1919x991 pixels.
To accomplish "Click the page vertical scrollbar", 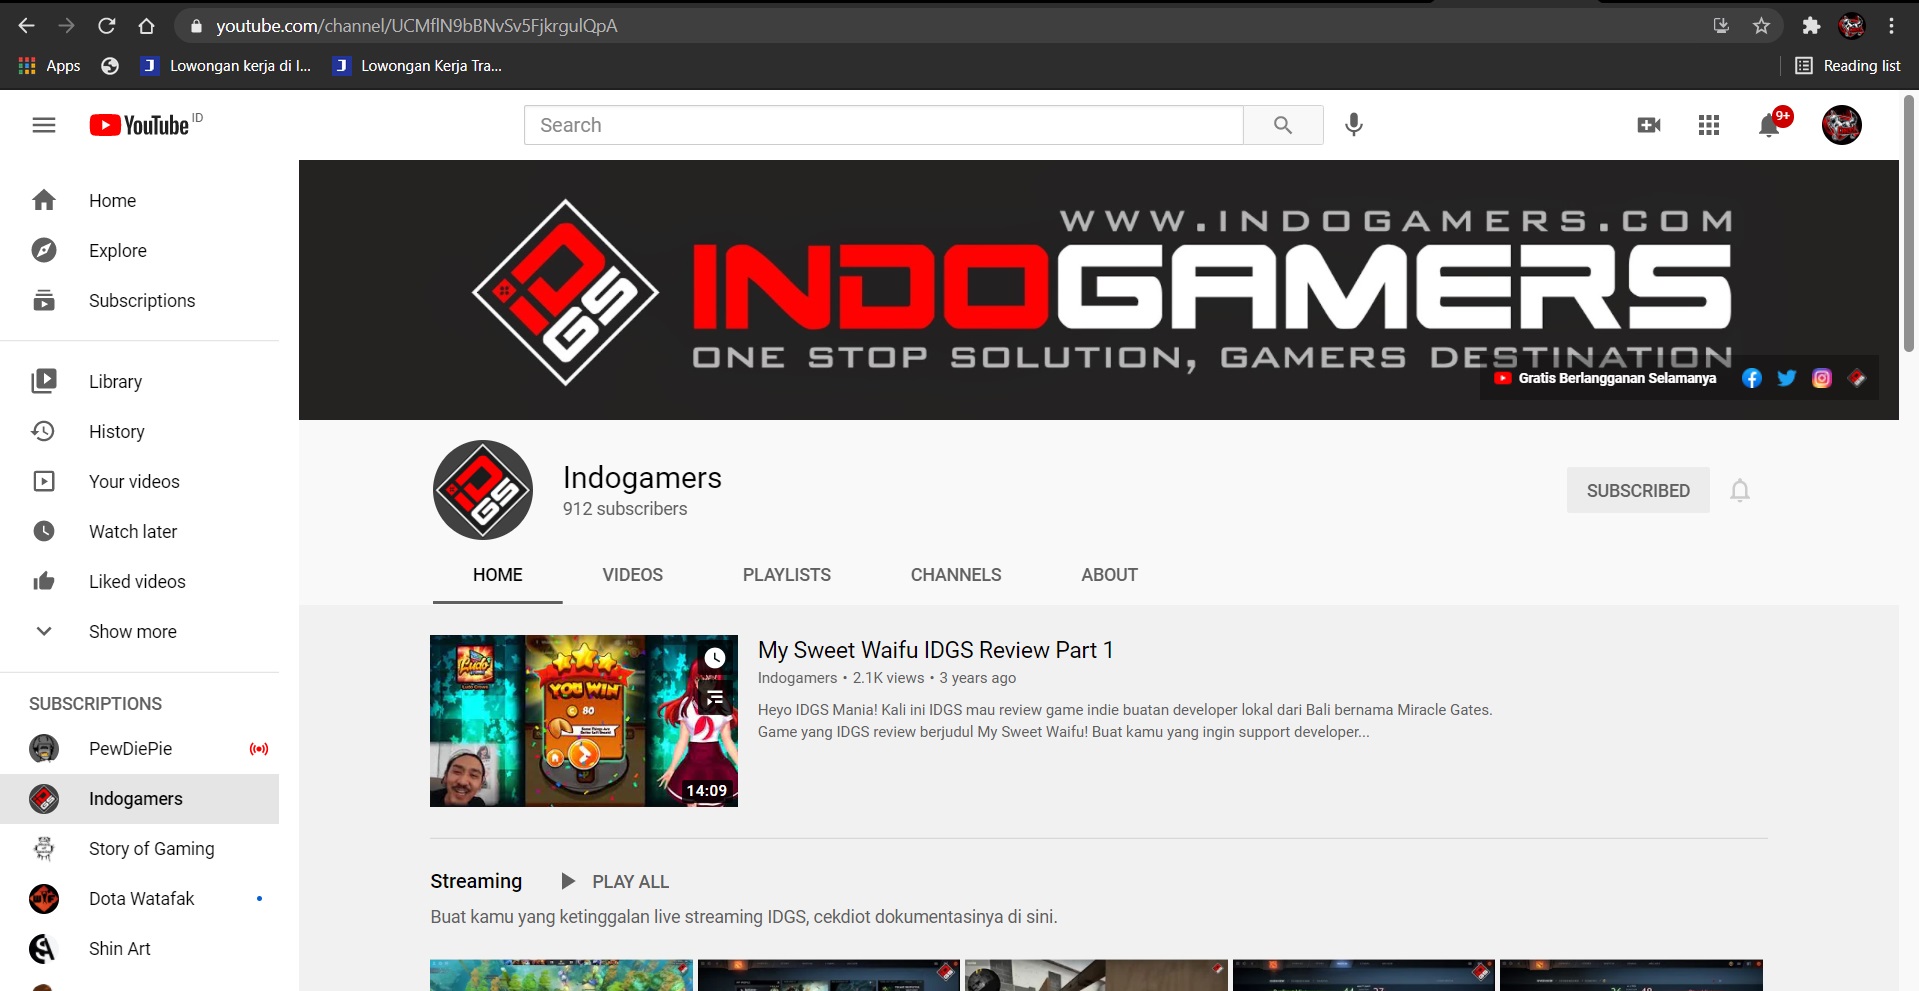I will coord(1909,224).
